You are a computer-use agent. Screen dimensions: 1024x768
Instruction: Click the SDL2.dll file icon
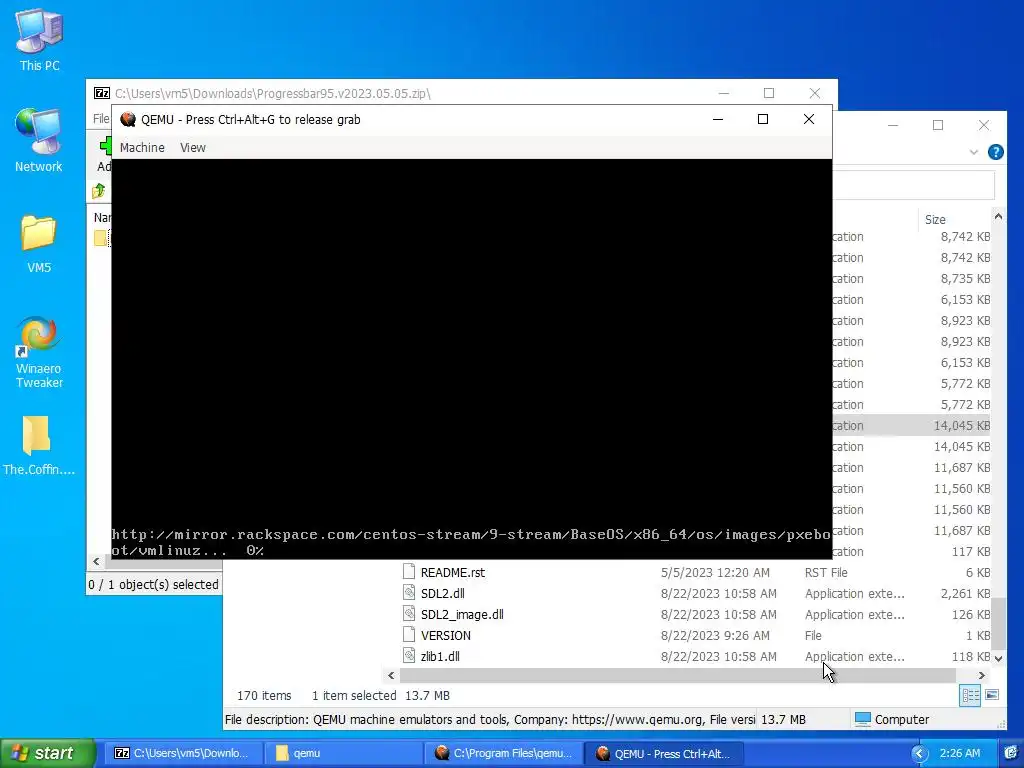pyautogui.click(x=409, y=593)
